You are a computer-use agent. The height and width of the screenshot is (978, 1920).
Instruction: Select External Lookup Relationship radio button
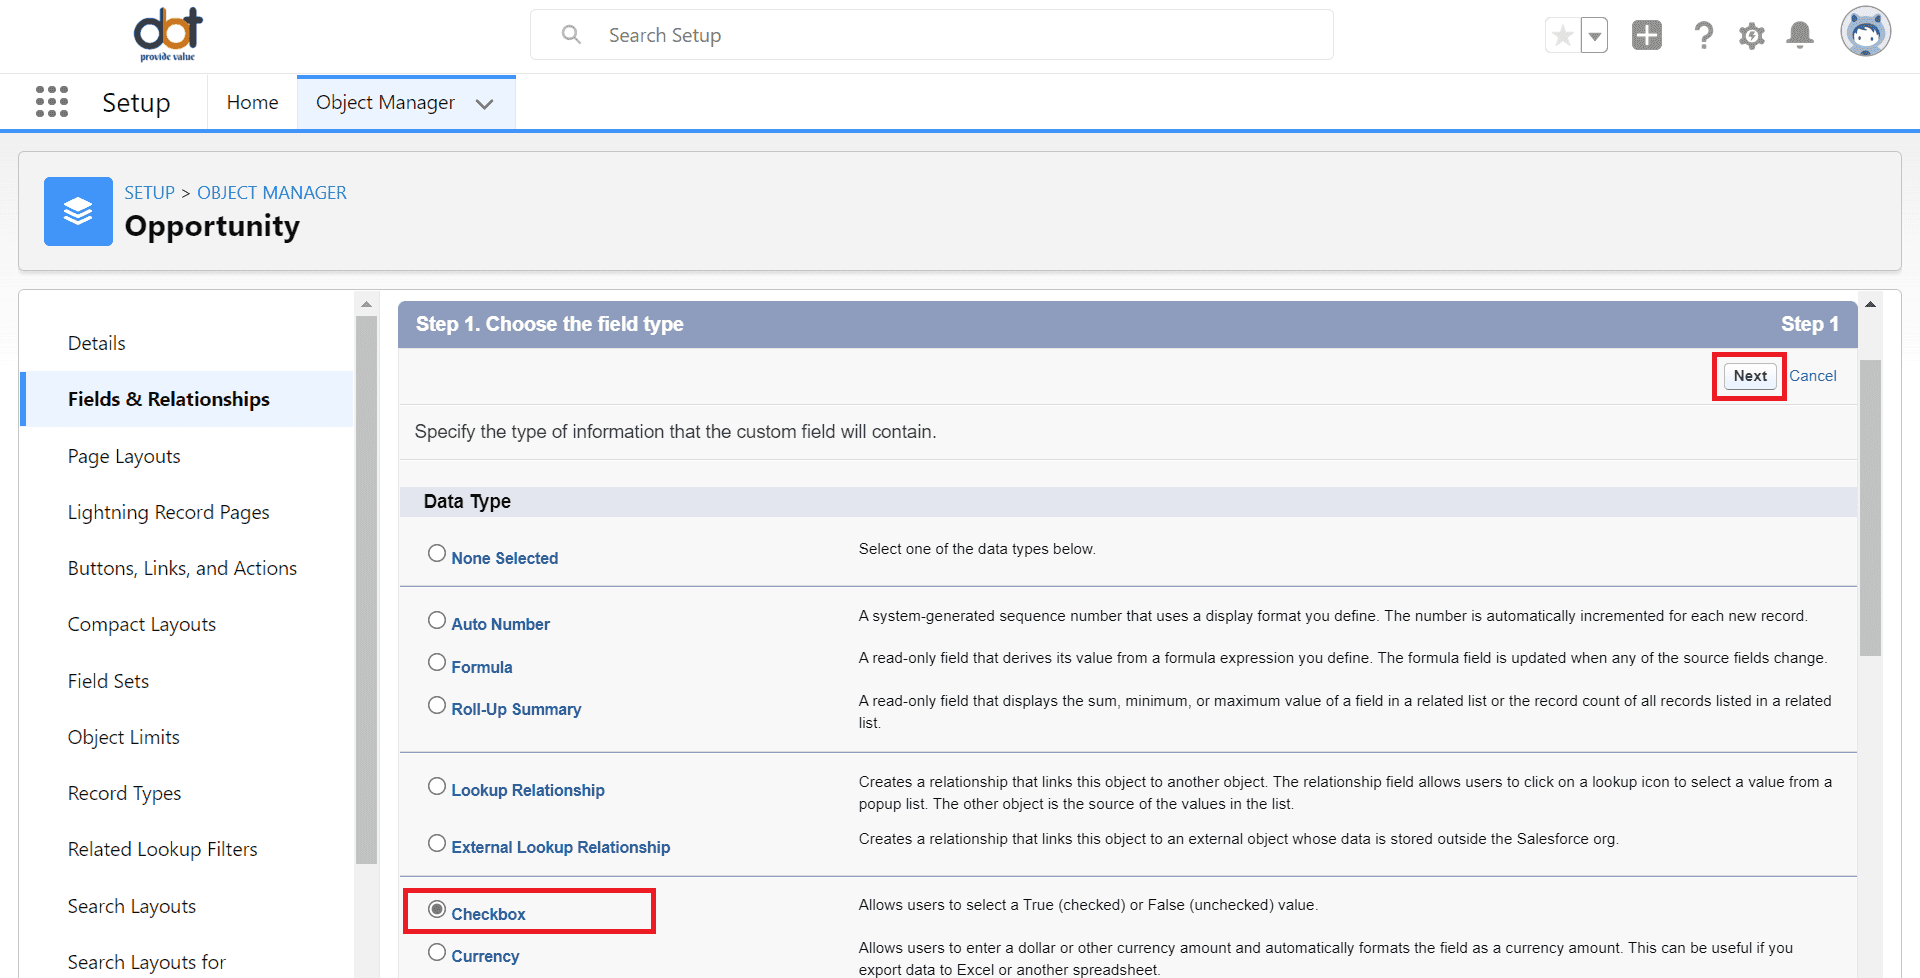pyautogui.click(x=437, y=843)
